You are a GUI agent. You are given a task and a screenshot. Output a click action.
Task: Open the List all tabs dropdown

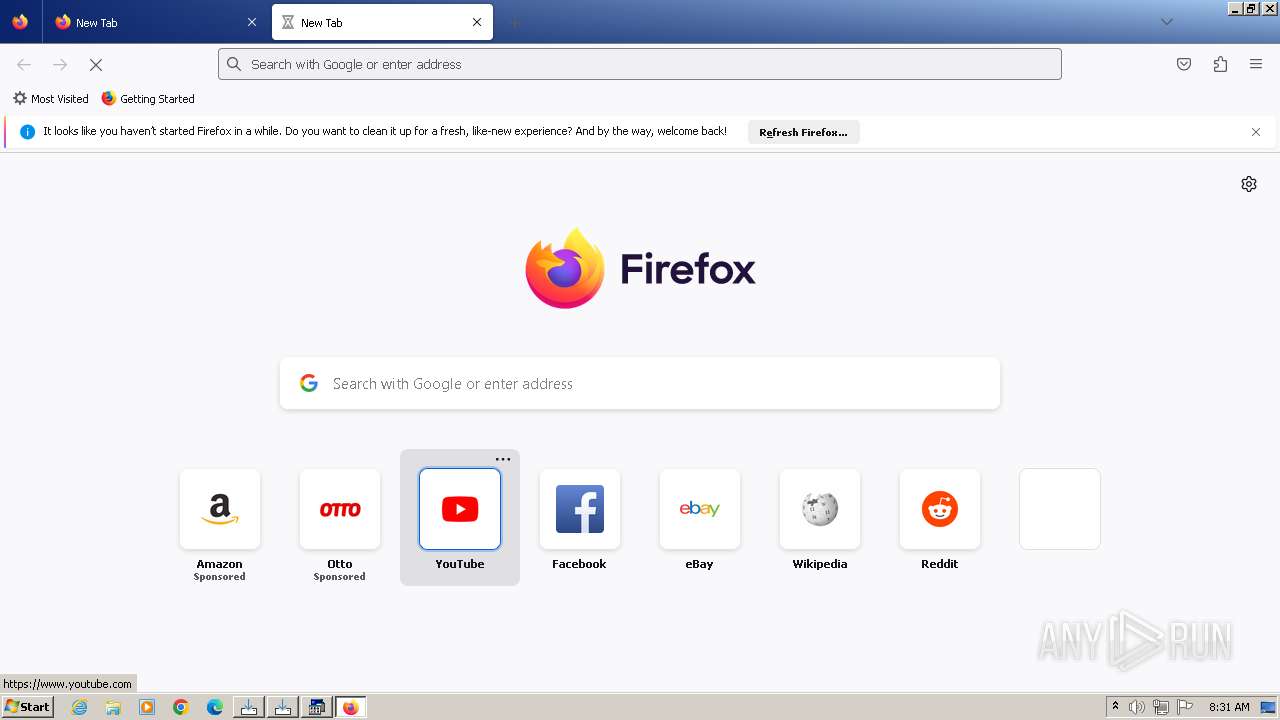click(1166, 22)
